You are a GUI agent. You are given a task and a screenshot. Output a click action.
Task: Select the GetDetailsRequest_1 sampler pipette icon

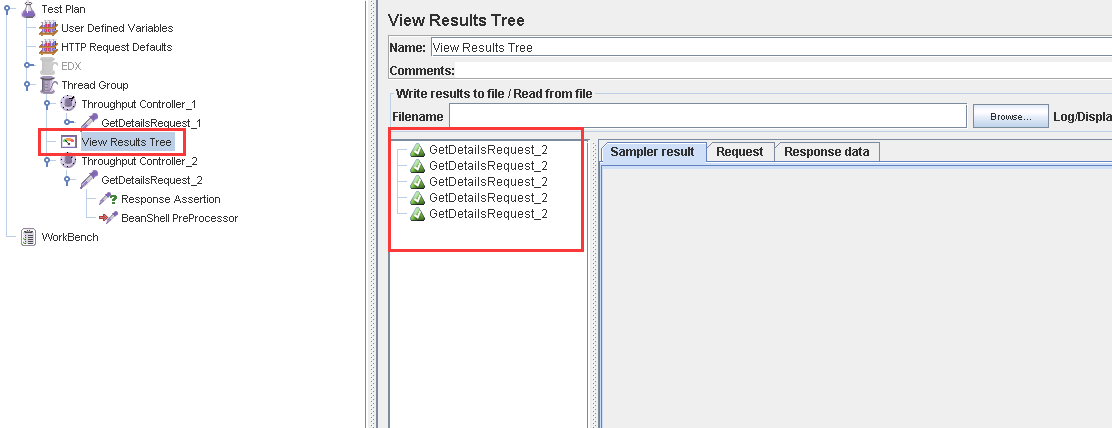[x=89, y=123]
